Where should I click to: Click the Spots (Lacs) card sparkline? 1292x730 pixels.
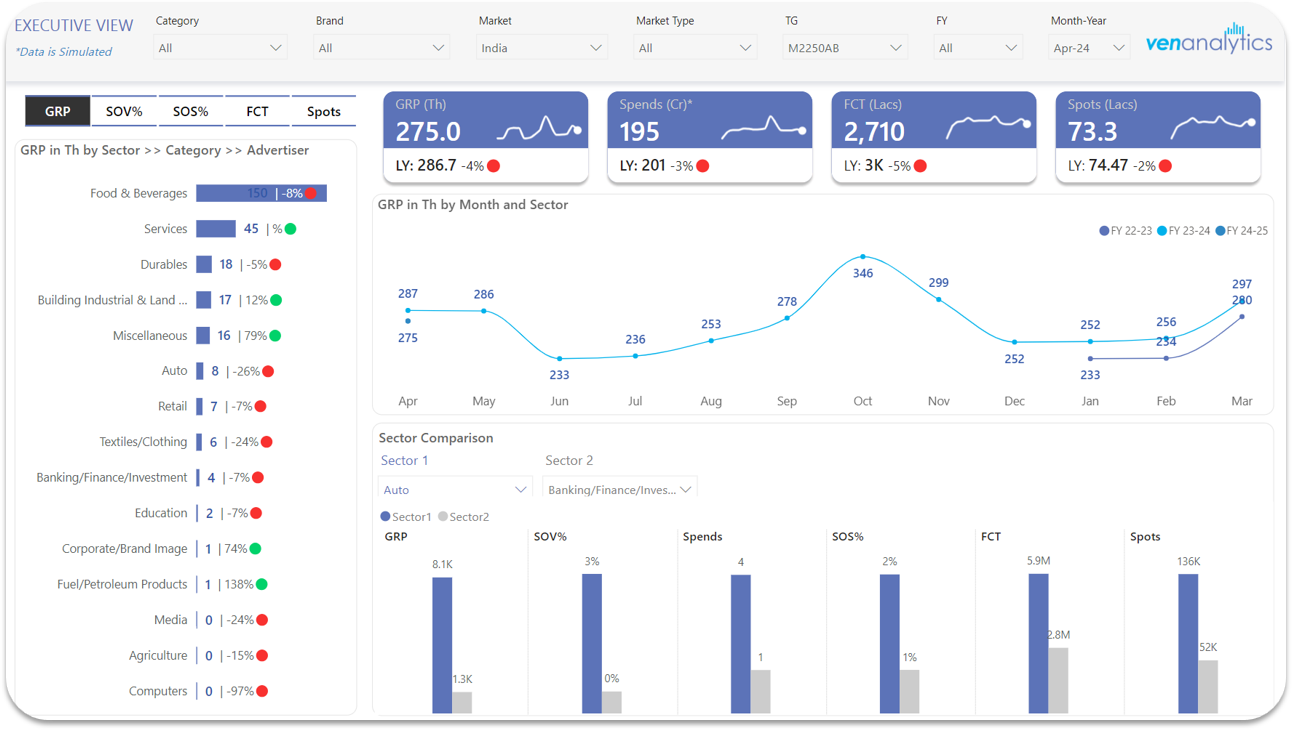1212,125
